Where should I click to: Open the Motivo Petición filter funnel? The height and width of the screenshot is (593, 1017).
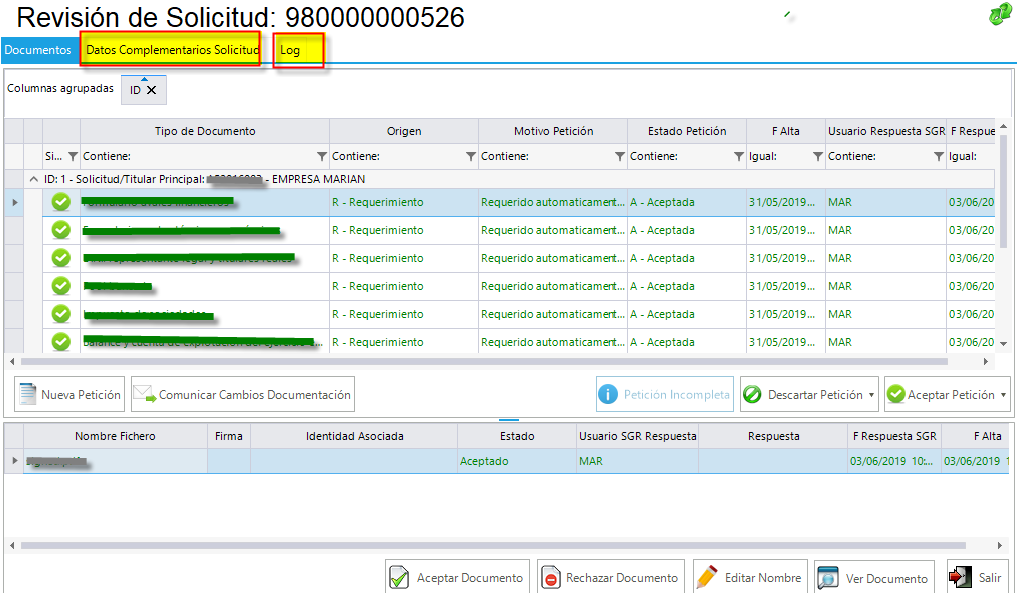point(620,156)
